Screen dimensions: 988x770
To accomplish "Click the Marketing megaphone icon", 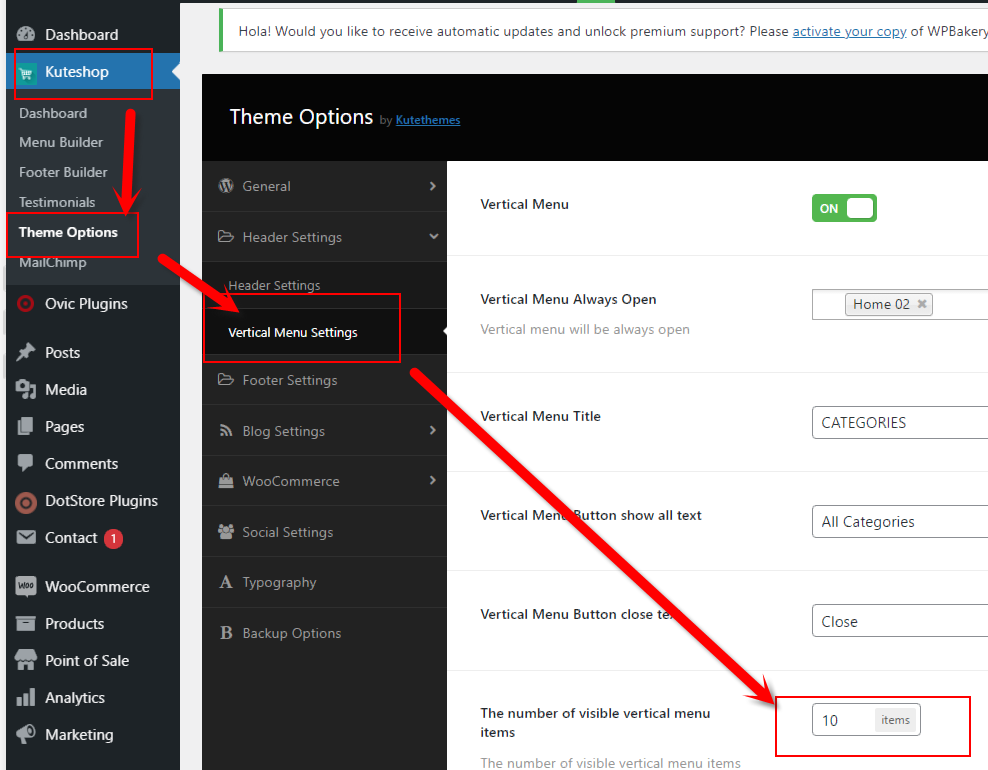I will tap(26, 734).
